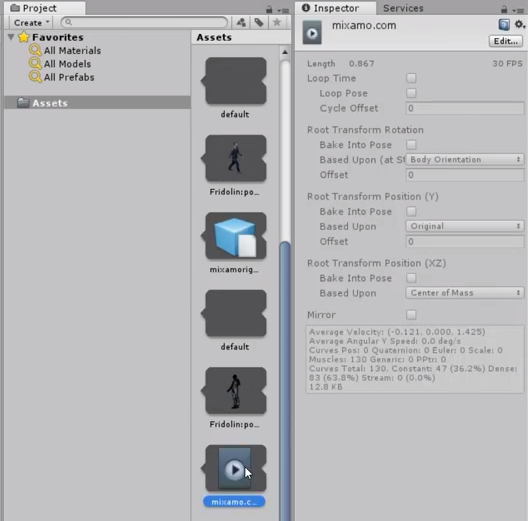Select the mixamo.c... animation clip asset
The height and width of the screenshot is (521, 528).
[x=236, y=468]
